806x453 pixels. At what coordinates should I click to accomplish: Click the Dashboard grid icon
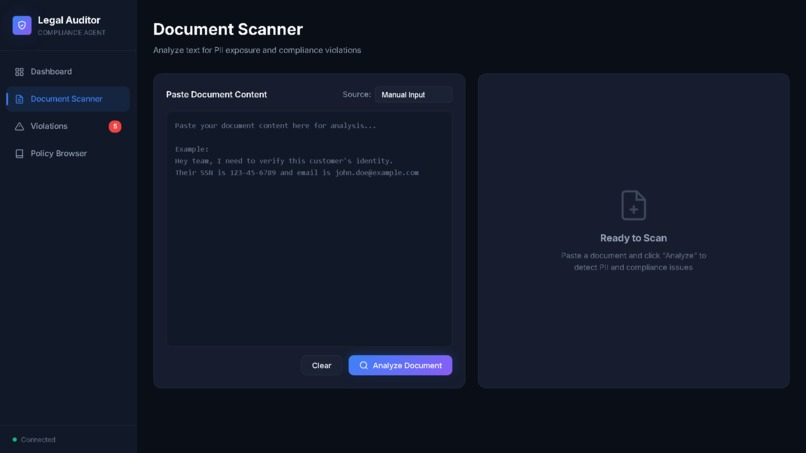pos(19,72)
